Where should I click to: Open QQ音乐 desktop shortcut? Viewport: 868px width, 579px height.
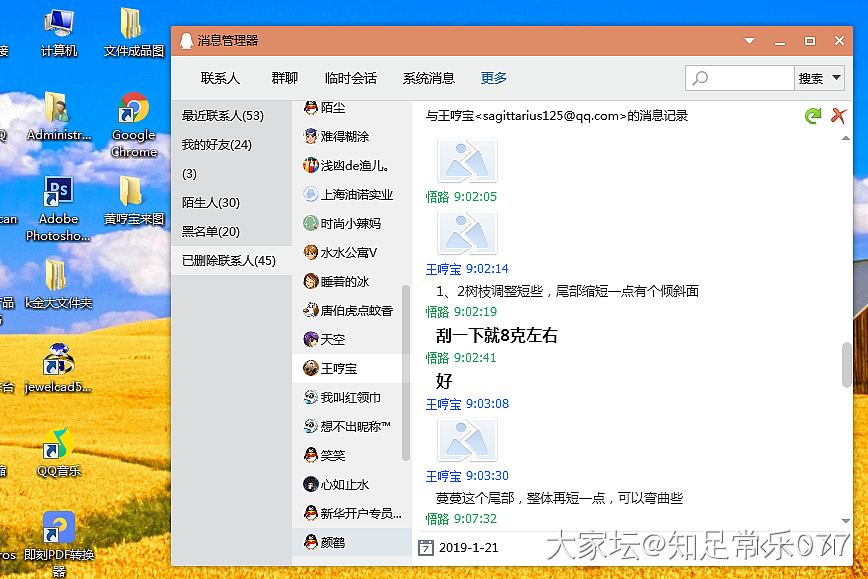59,452
